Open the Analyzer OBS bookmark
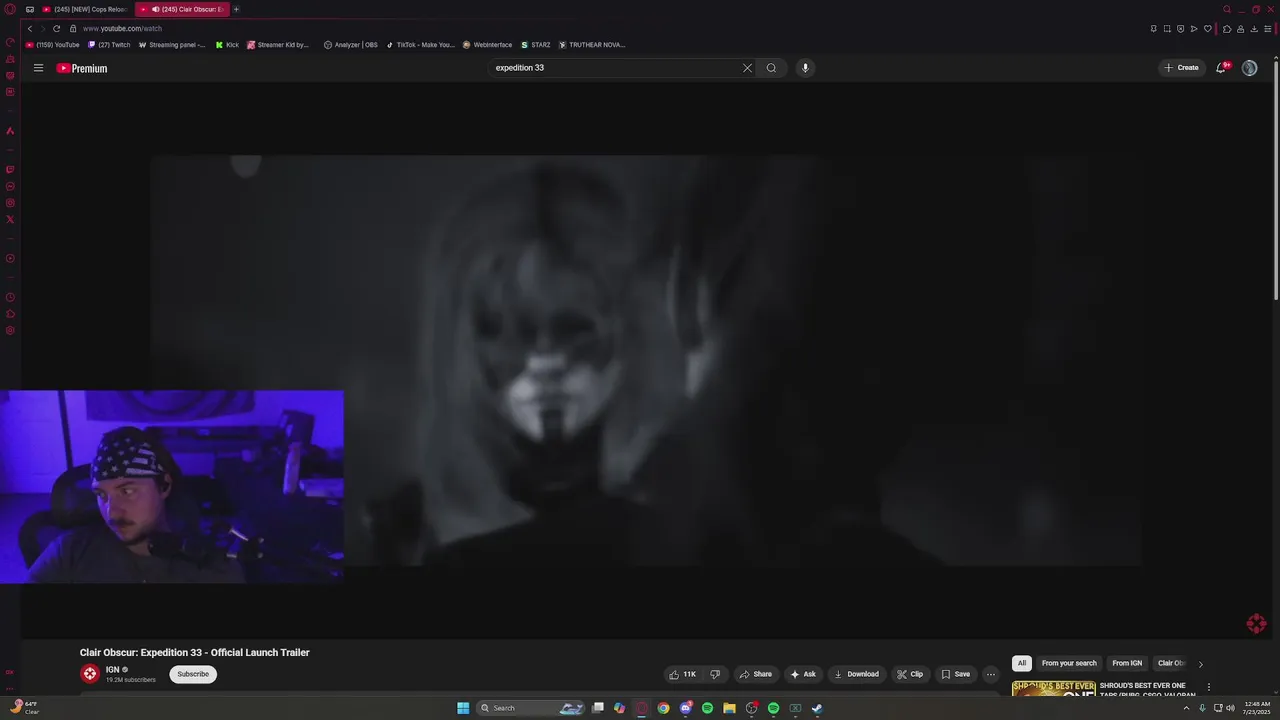The width and height of the screenshot is (1280, 720). click(350, 45)
